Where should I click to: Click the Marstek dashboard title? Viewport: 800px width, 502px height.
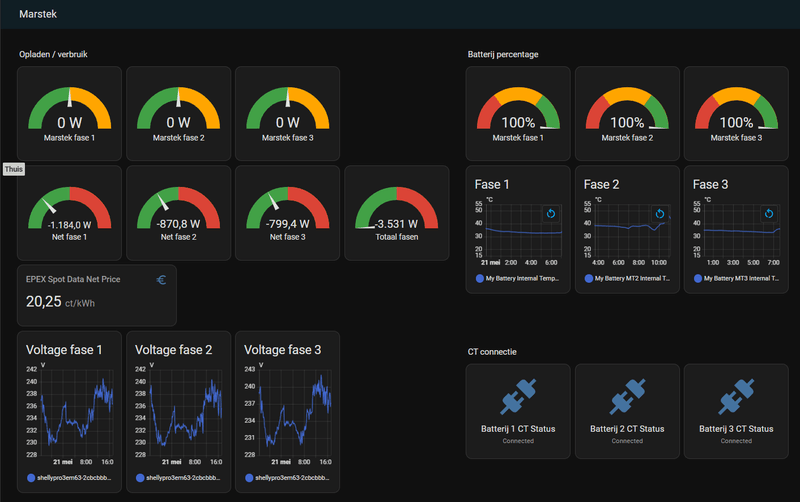[38, 14]
